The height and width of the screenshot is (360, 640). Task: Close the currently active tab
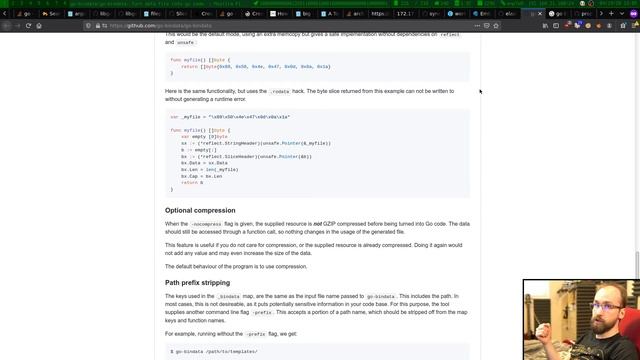[540, 13]
